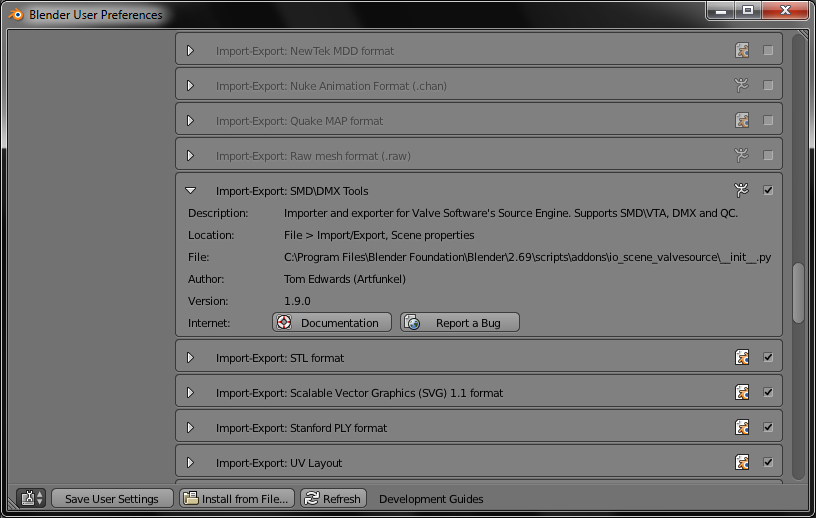The height and width of the screenshot is (518, 816).
Task: Click Install from File button
Action: (237, 498)
